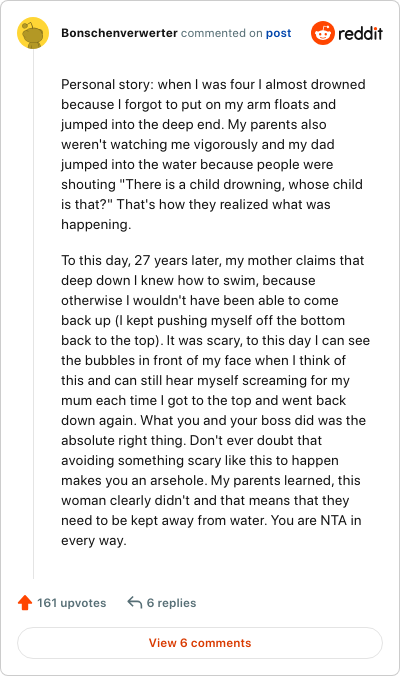
Task: Click the closing words "every way."
Action: click(94, 541)
